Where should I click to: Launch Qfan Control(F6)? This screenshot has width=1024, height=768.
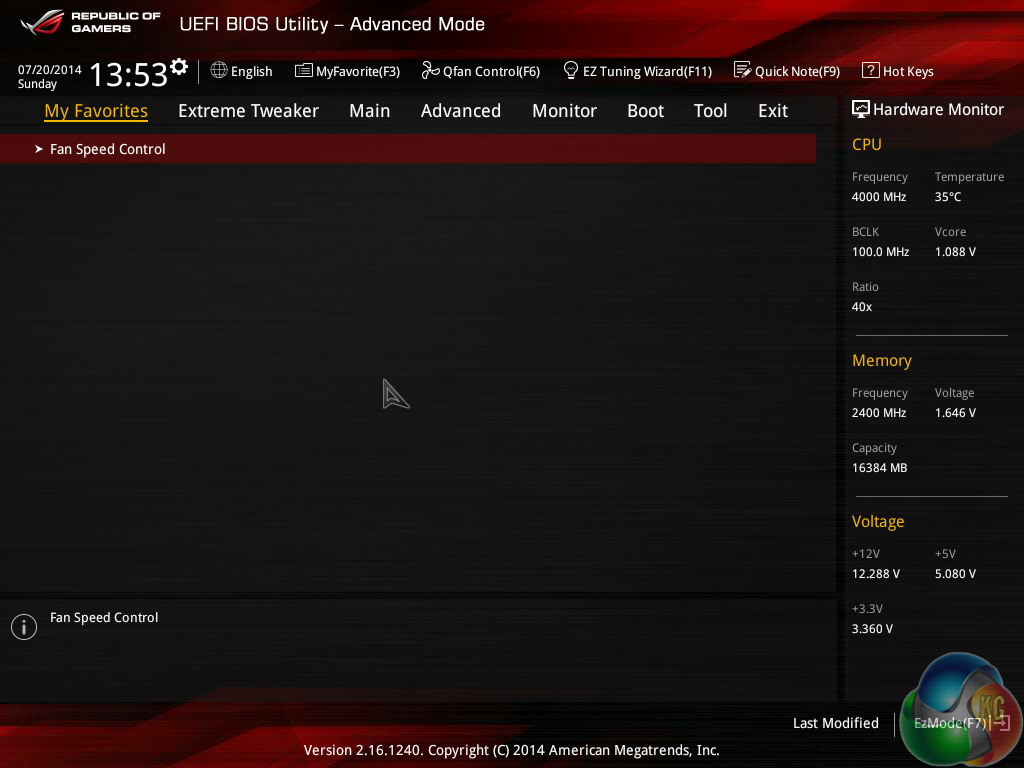coord(491,71)
